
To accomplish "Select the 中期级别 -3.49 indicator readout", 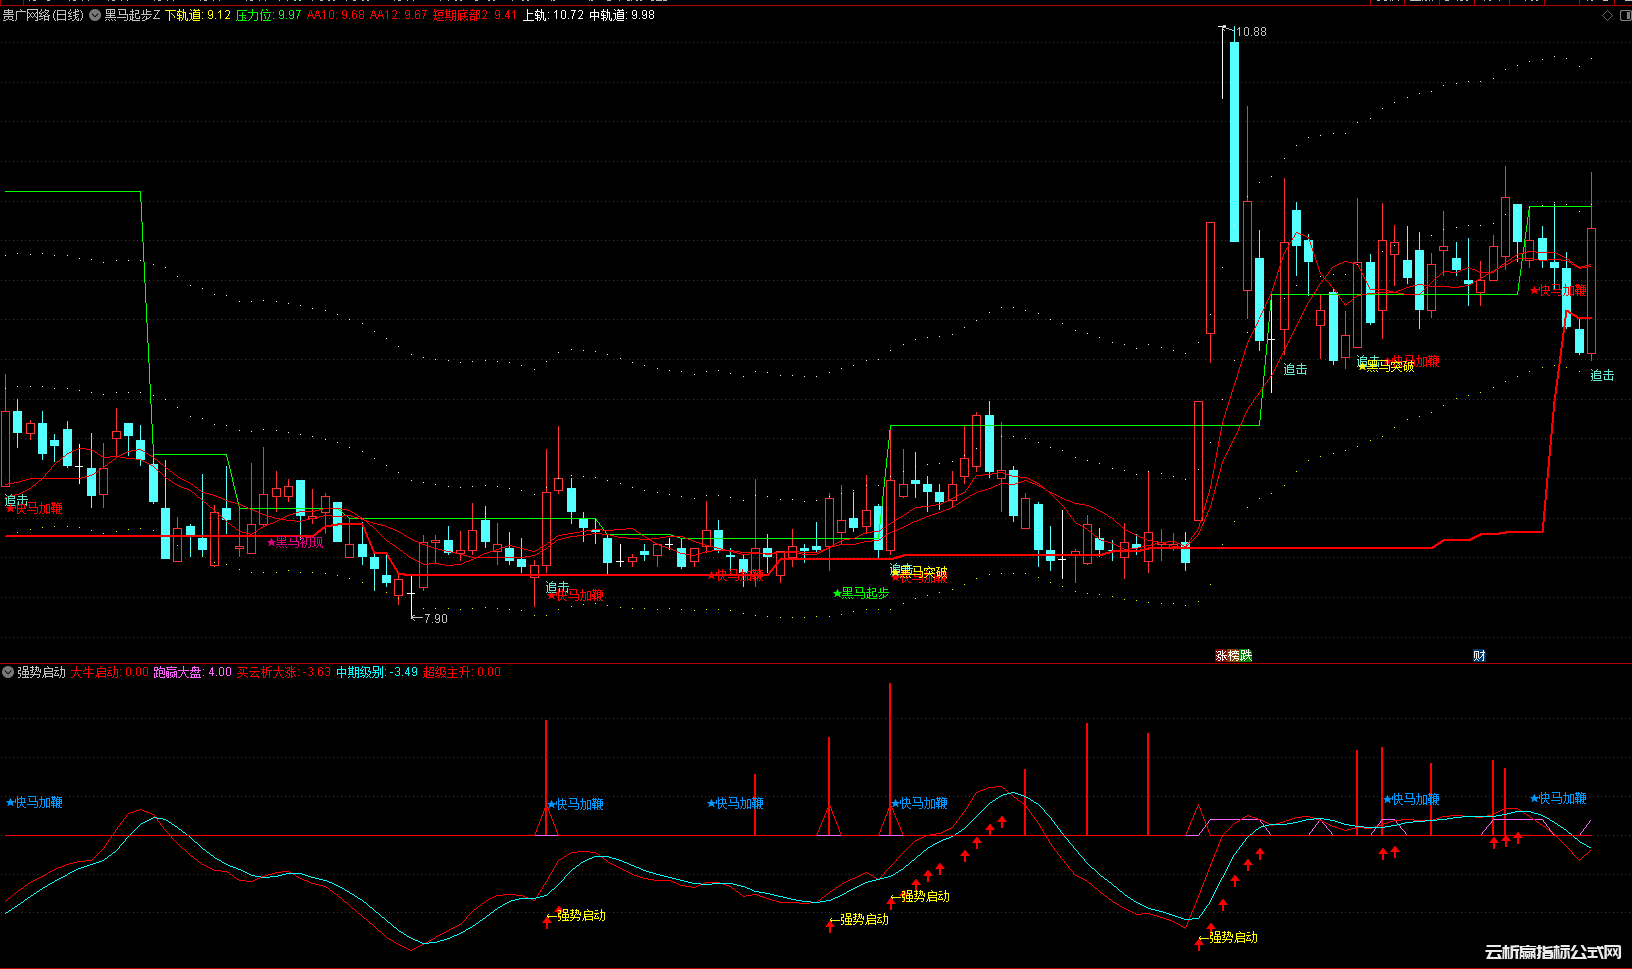I will pos(376,672).
